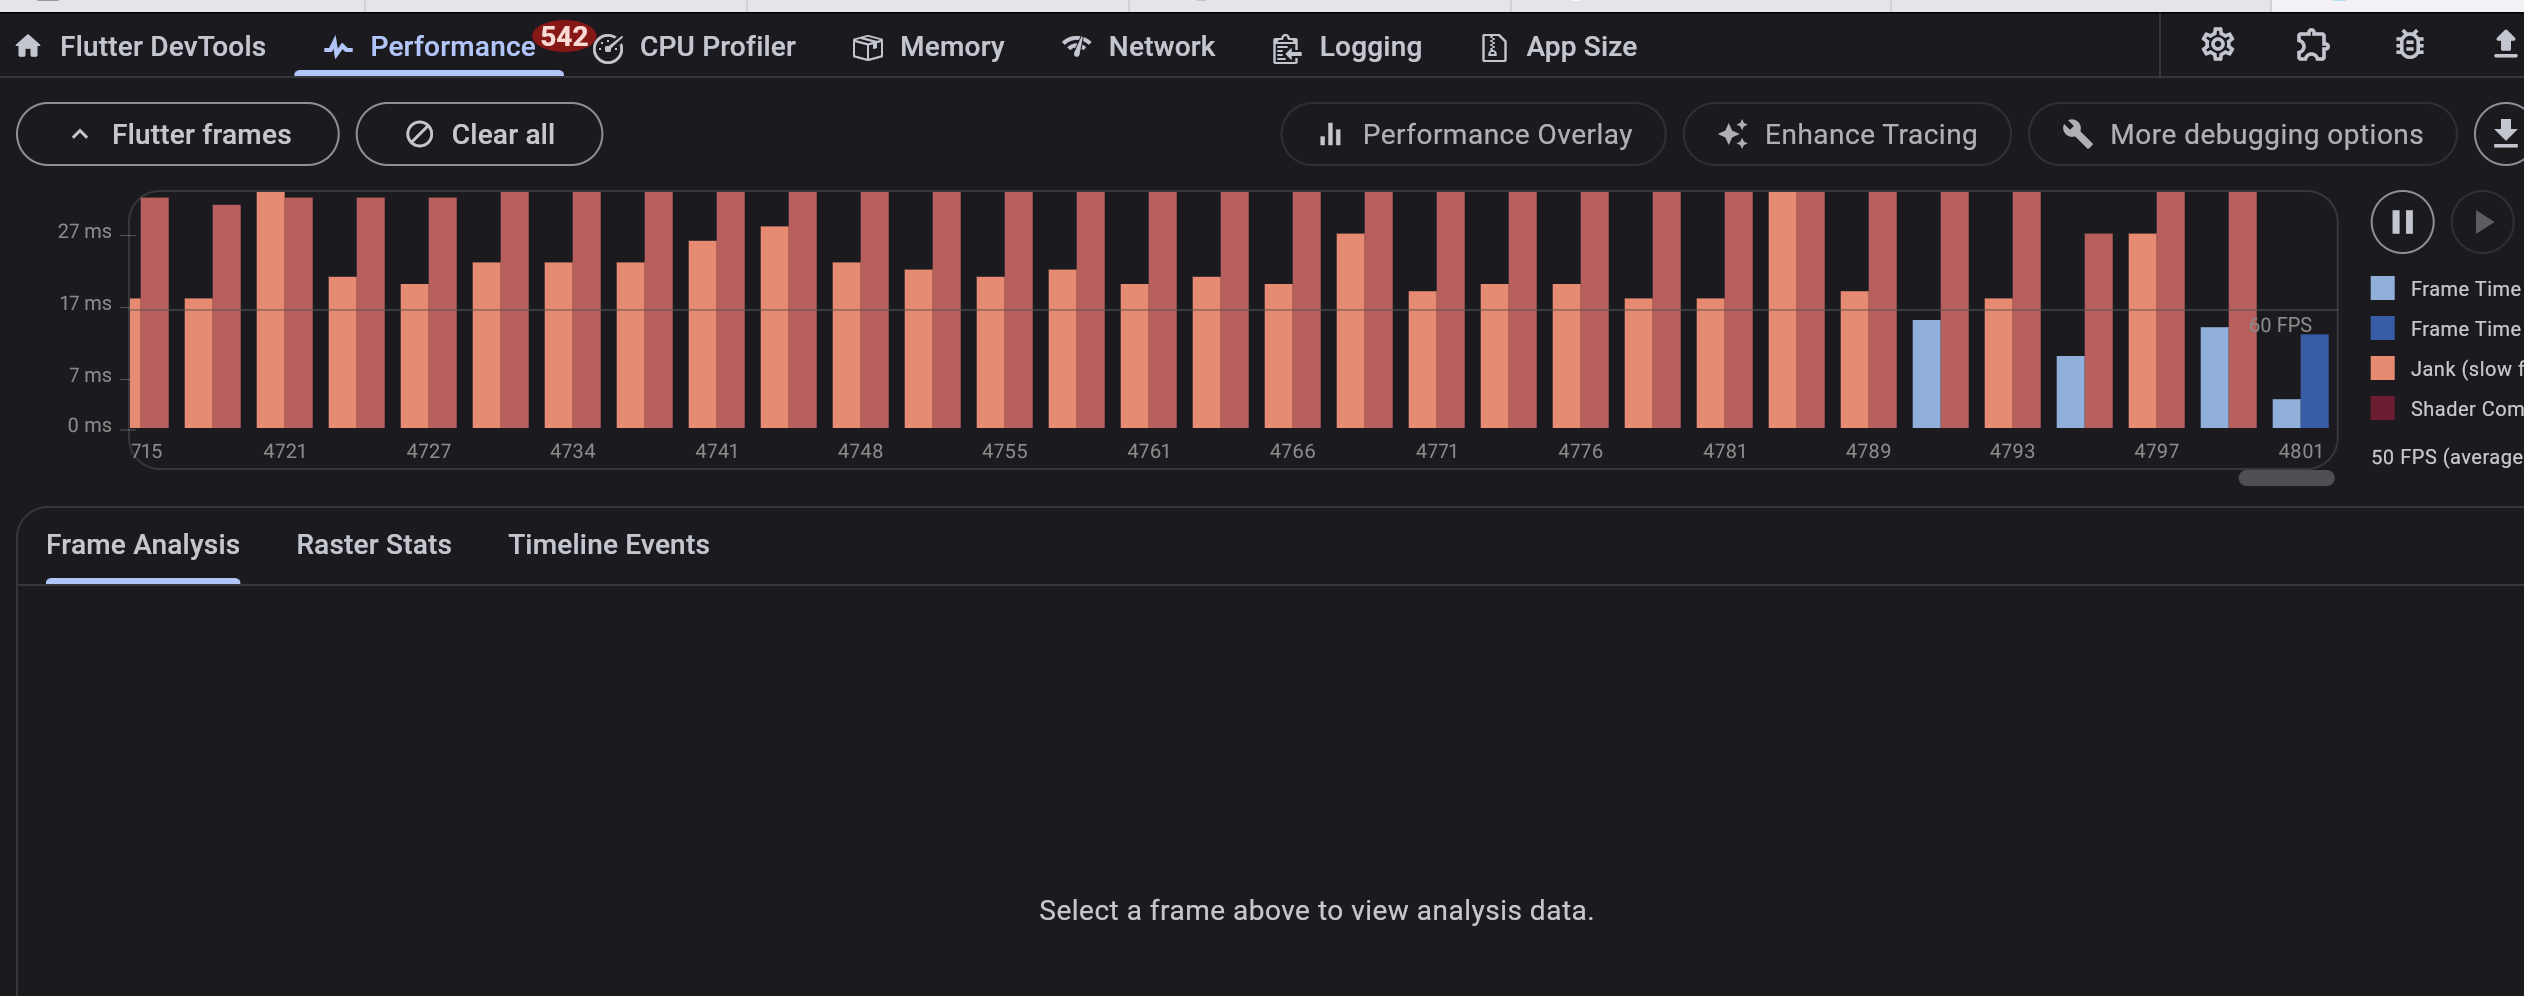Switch to the Timeline Events tab
Screen dimensions: 2524x996
pyautogui.click(x=608, y=544)
